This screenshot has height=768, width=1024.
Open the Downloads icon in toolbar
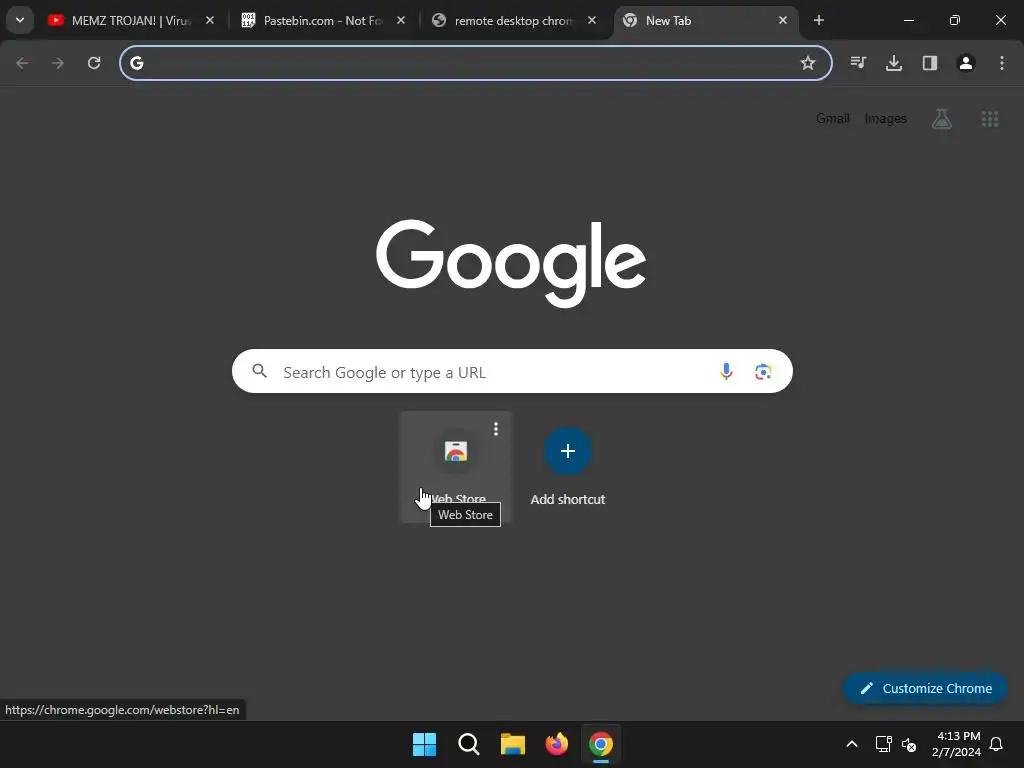coord(894,63)
